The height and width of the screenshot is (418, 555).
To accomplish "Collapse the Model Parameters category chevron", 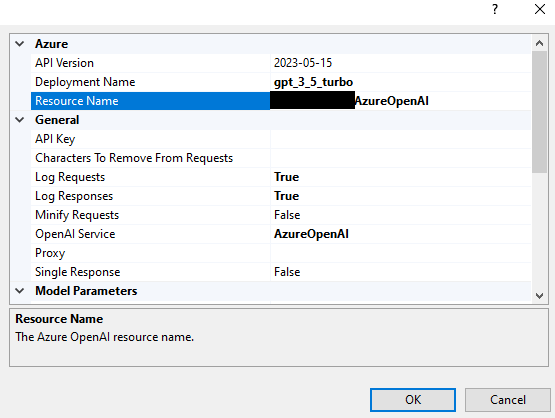I will [20, 291].
